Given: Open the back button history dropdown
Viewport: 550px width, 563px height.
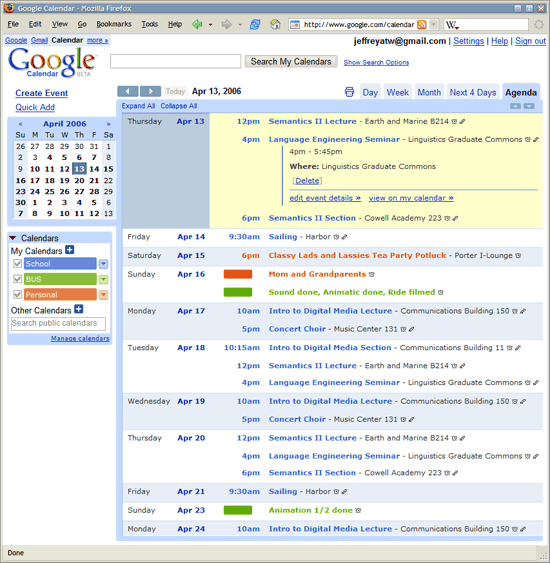Looking at the screenshot, I should click(210, 25).
